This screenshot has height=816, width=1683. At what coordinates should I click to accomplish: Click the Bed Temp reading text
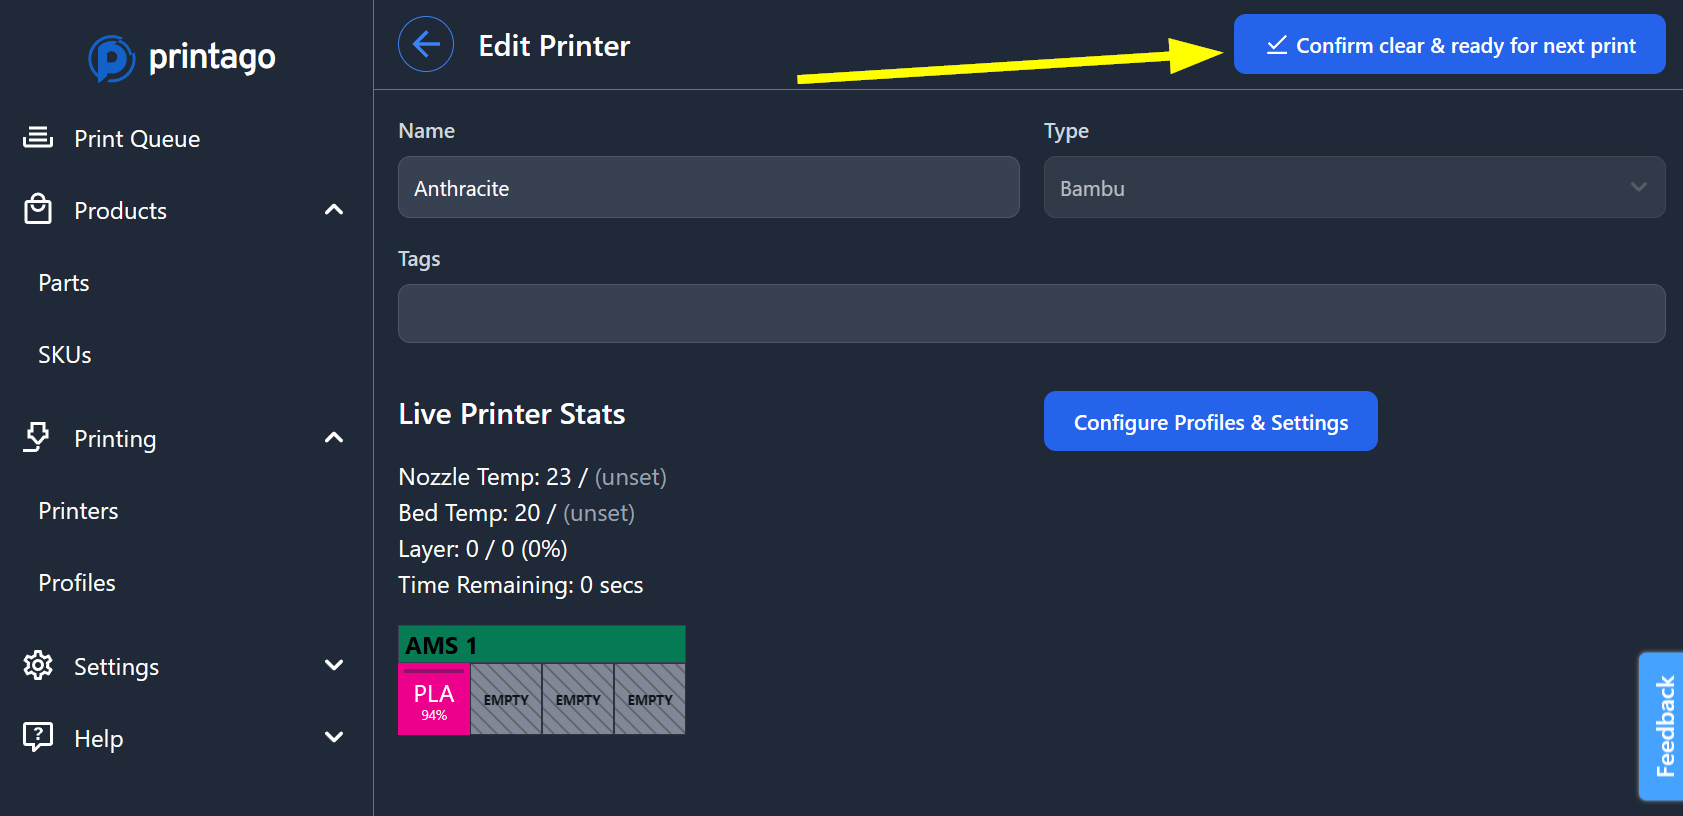(x=516, y=513)
